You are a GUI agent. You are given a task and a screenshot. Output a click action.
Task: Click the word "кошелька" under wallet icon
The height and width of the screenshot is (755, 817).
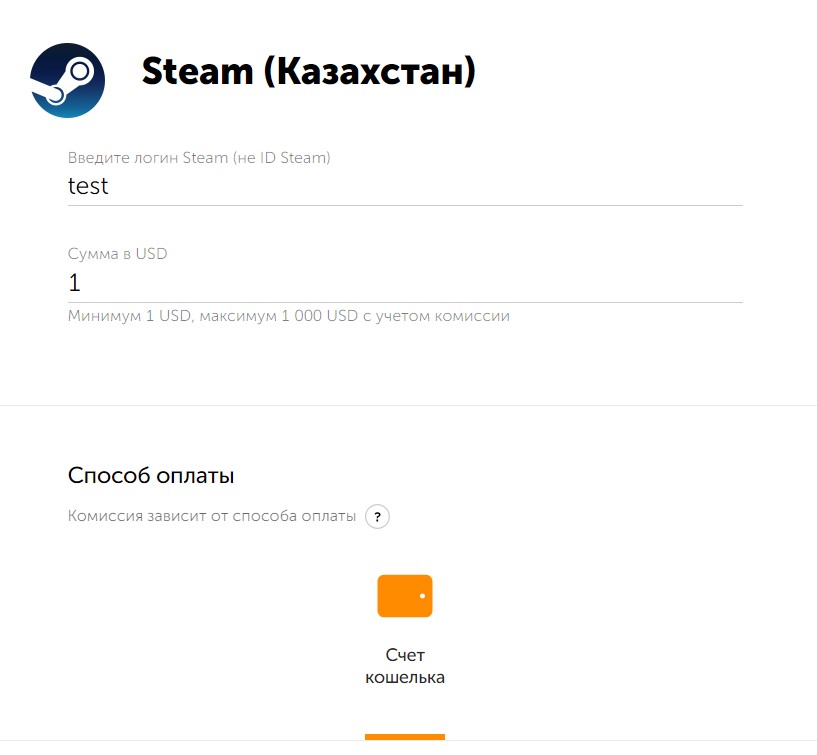[405, 678]
